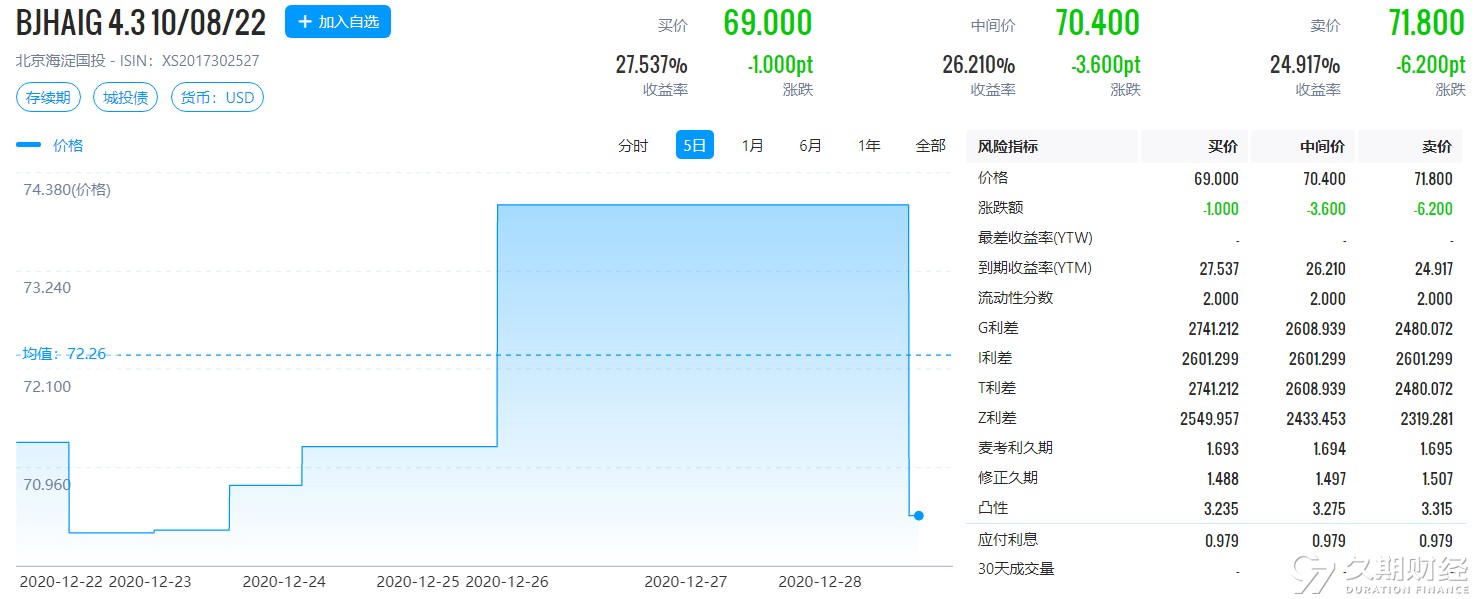Select the 修正久期 row label

(x=1008, y=478)
